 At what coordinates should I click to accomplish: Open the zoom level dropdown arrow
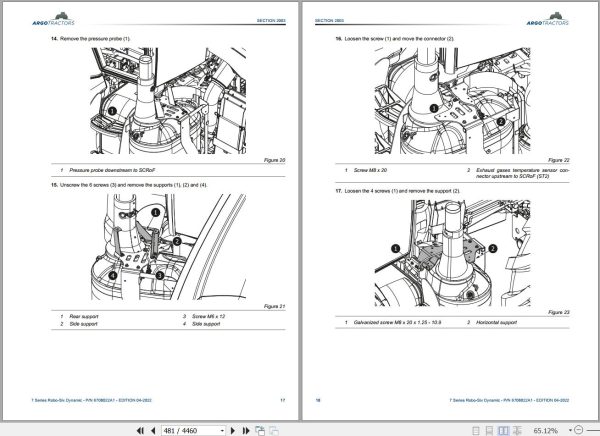coord(570,431)
